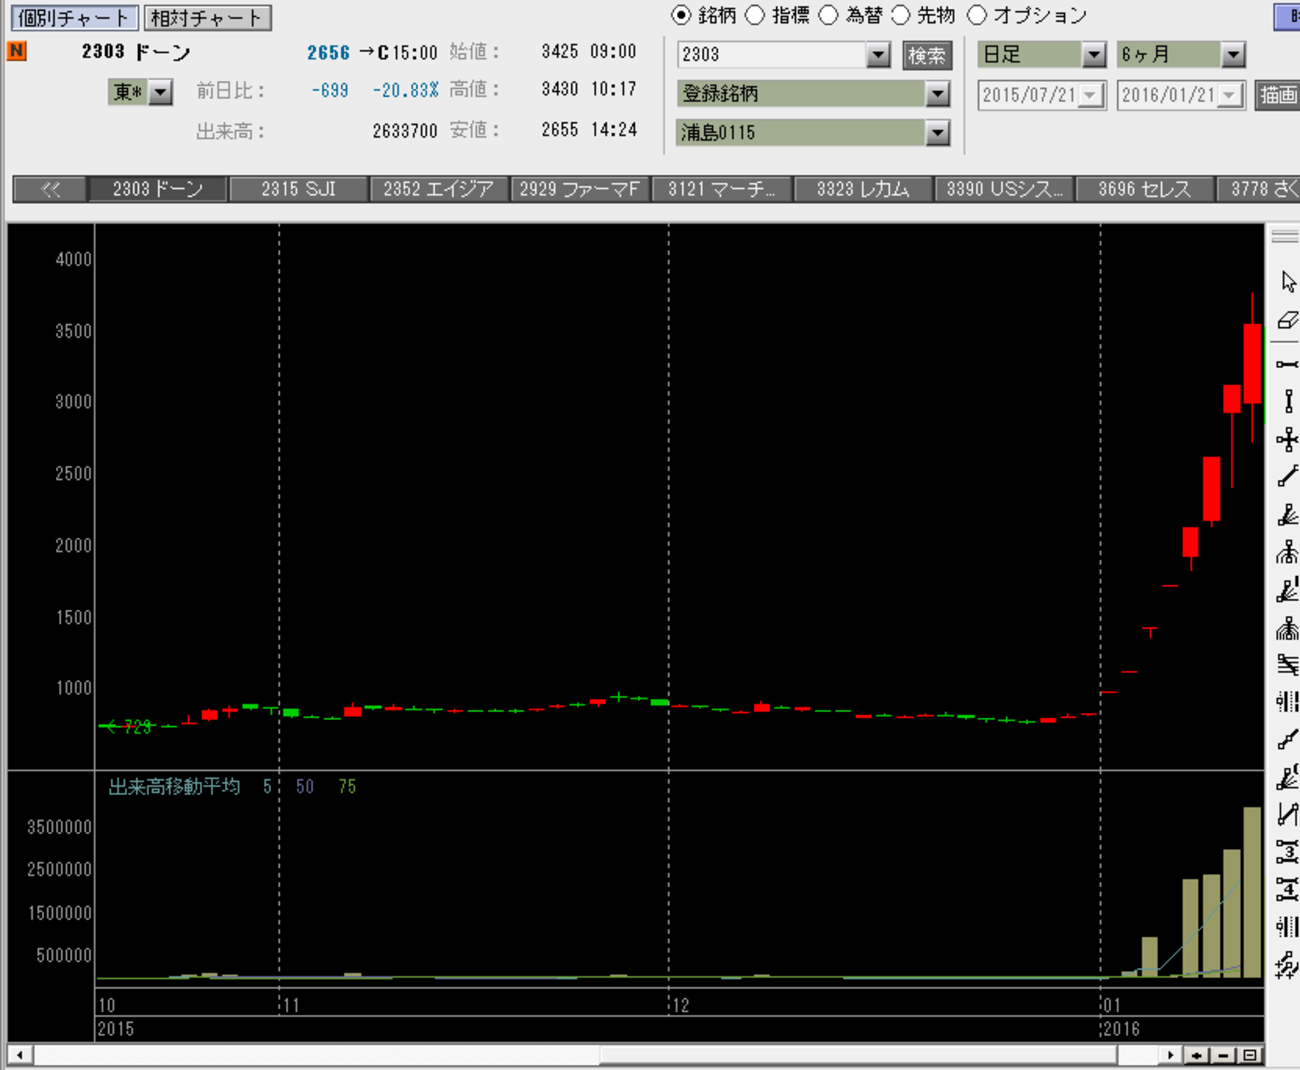The height and width of the screenshot is (1070, 1300).
Task: Click the 2303 stock code input field
Action: point(771,55)
